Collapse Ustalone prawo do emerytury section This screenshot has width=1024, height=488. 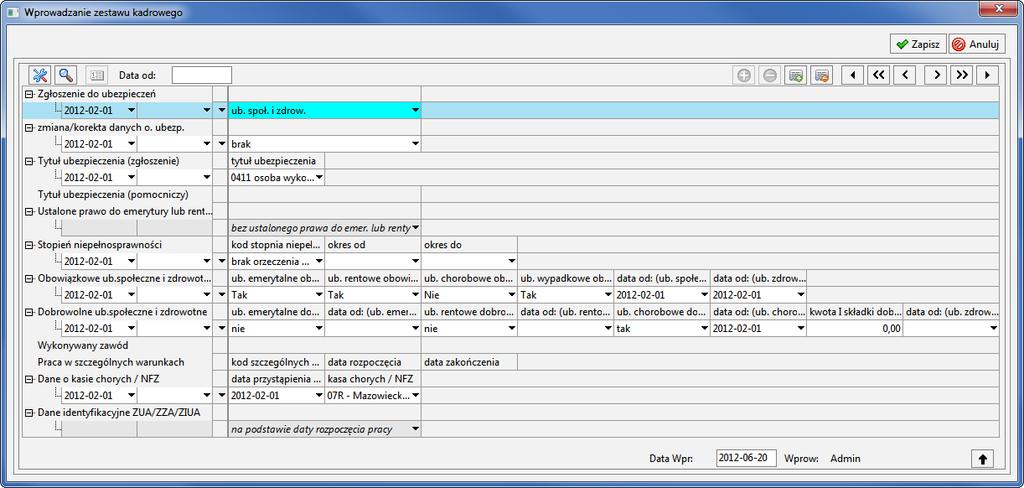pyautogui.click(x=28, y=211)
